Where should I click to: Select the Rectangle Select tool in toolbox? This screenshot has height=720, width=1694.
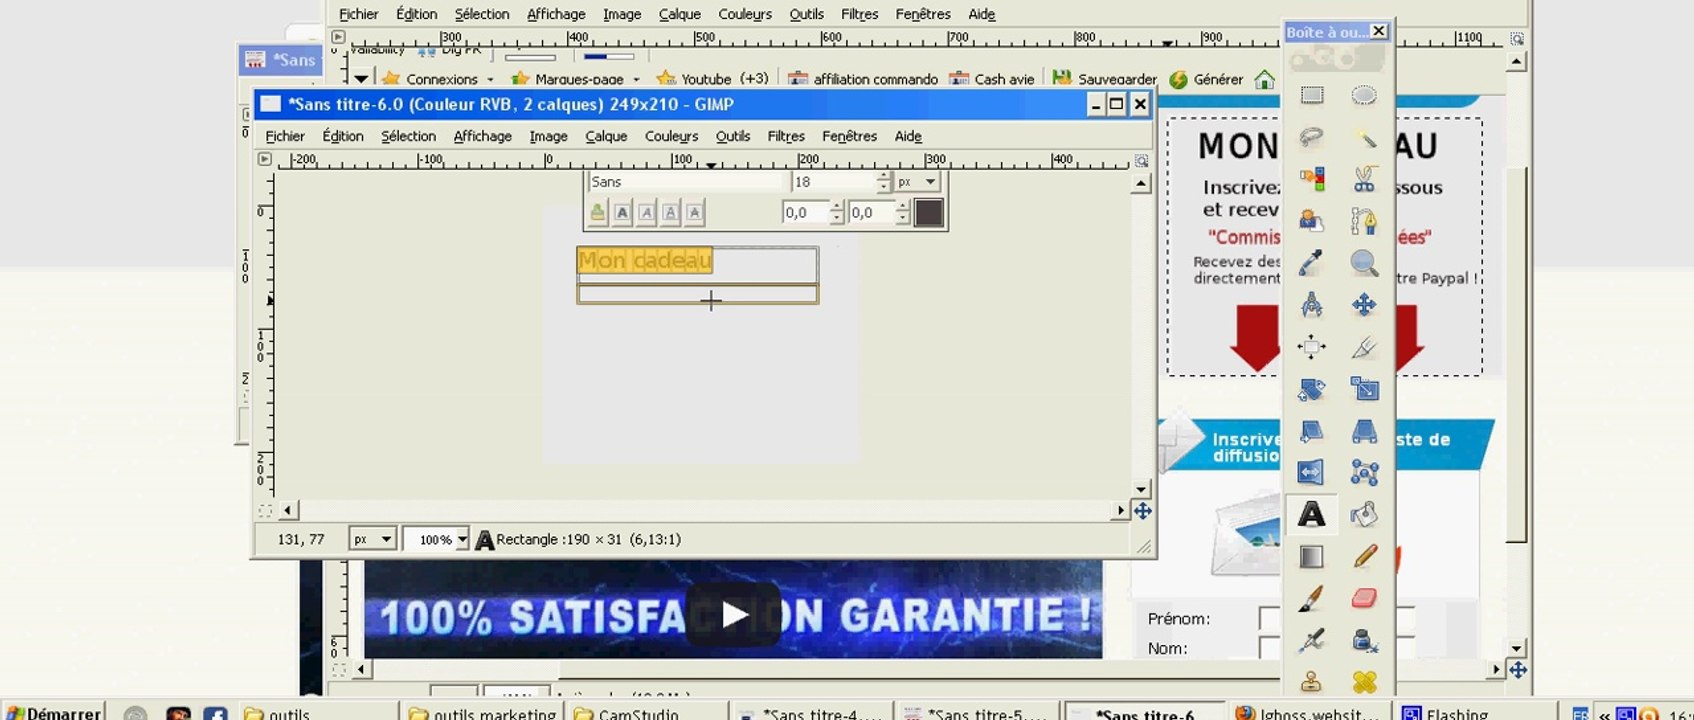coord(1311,95)
